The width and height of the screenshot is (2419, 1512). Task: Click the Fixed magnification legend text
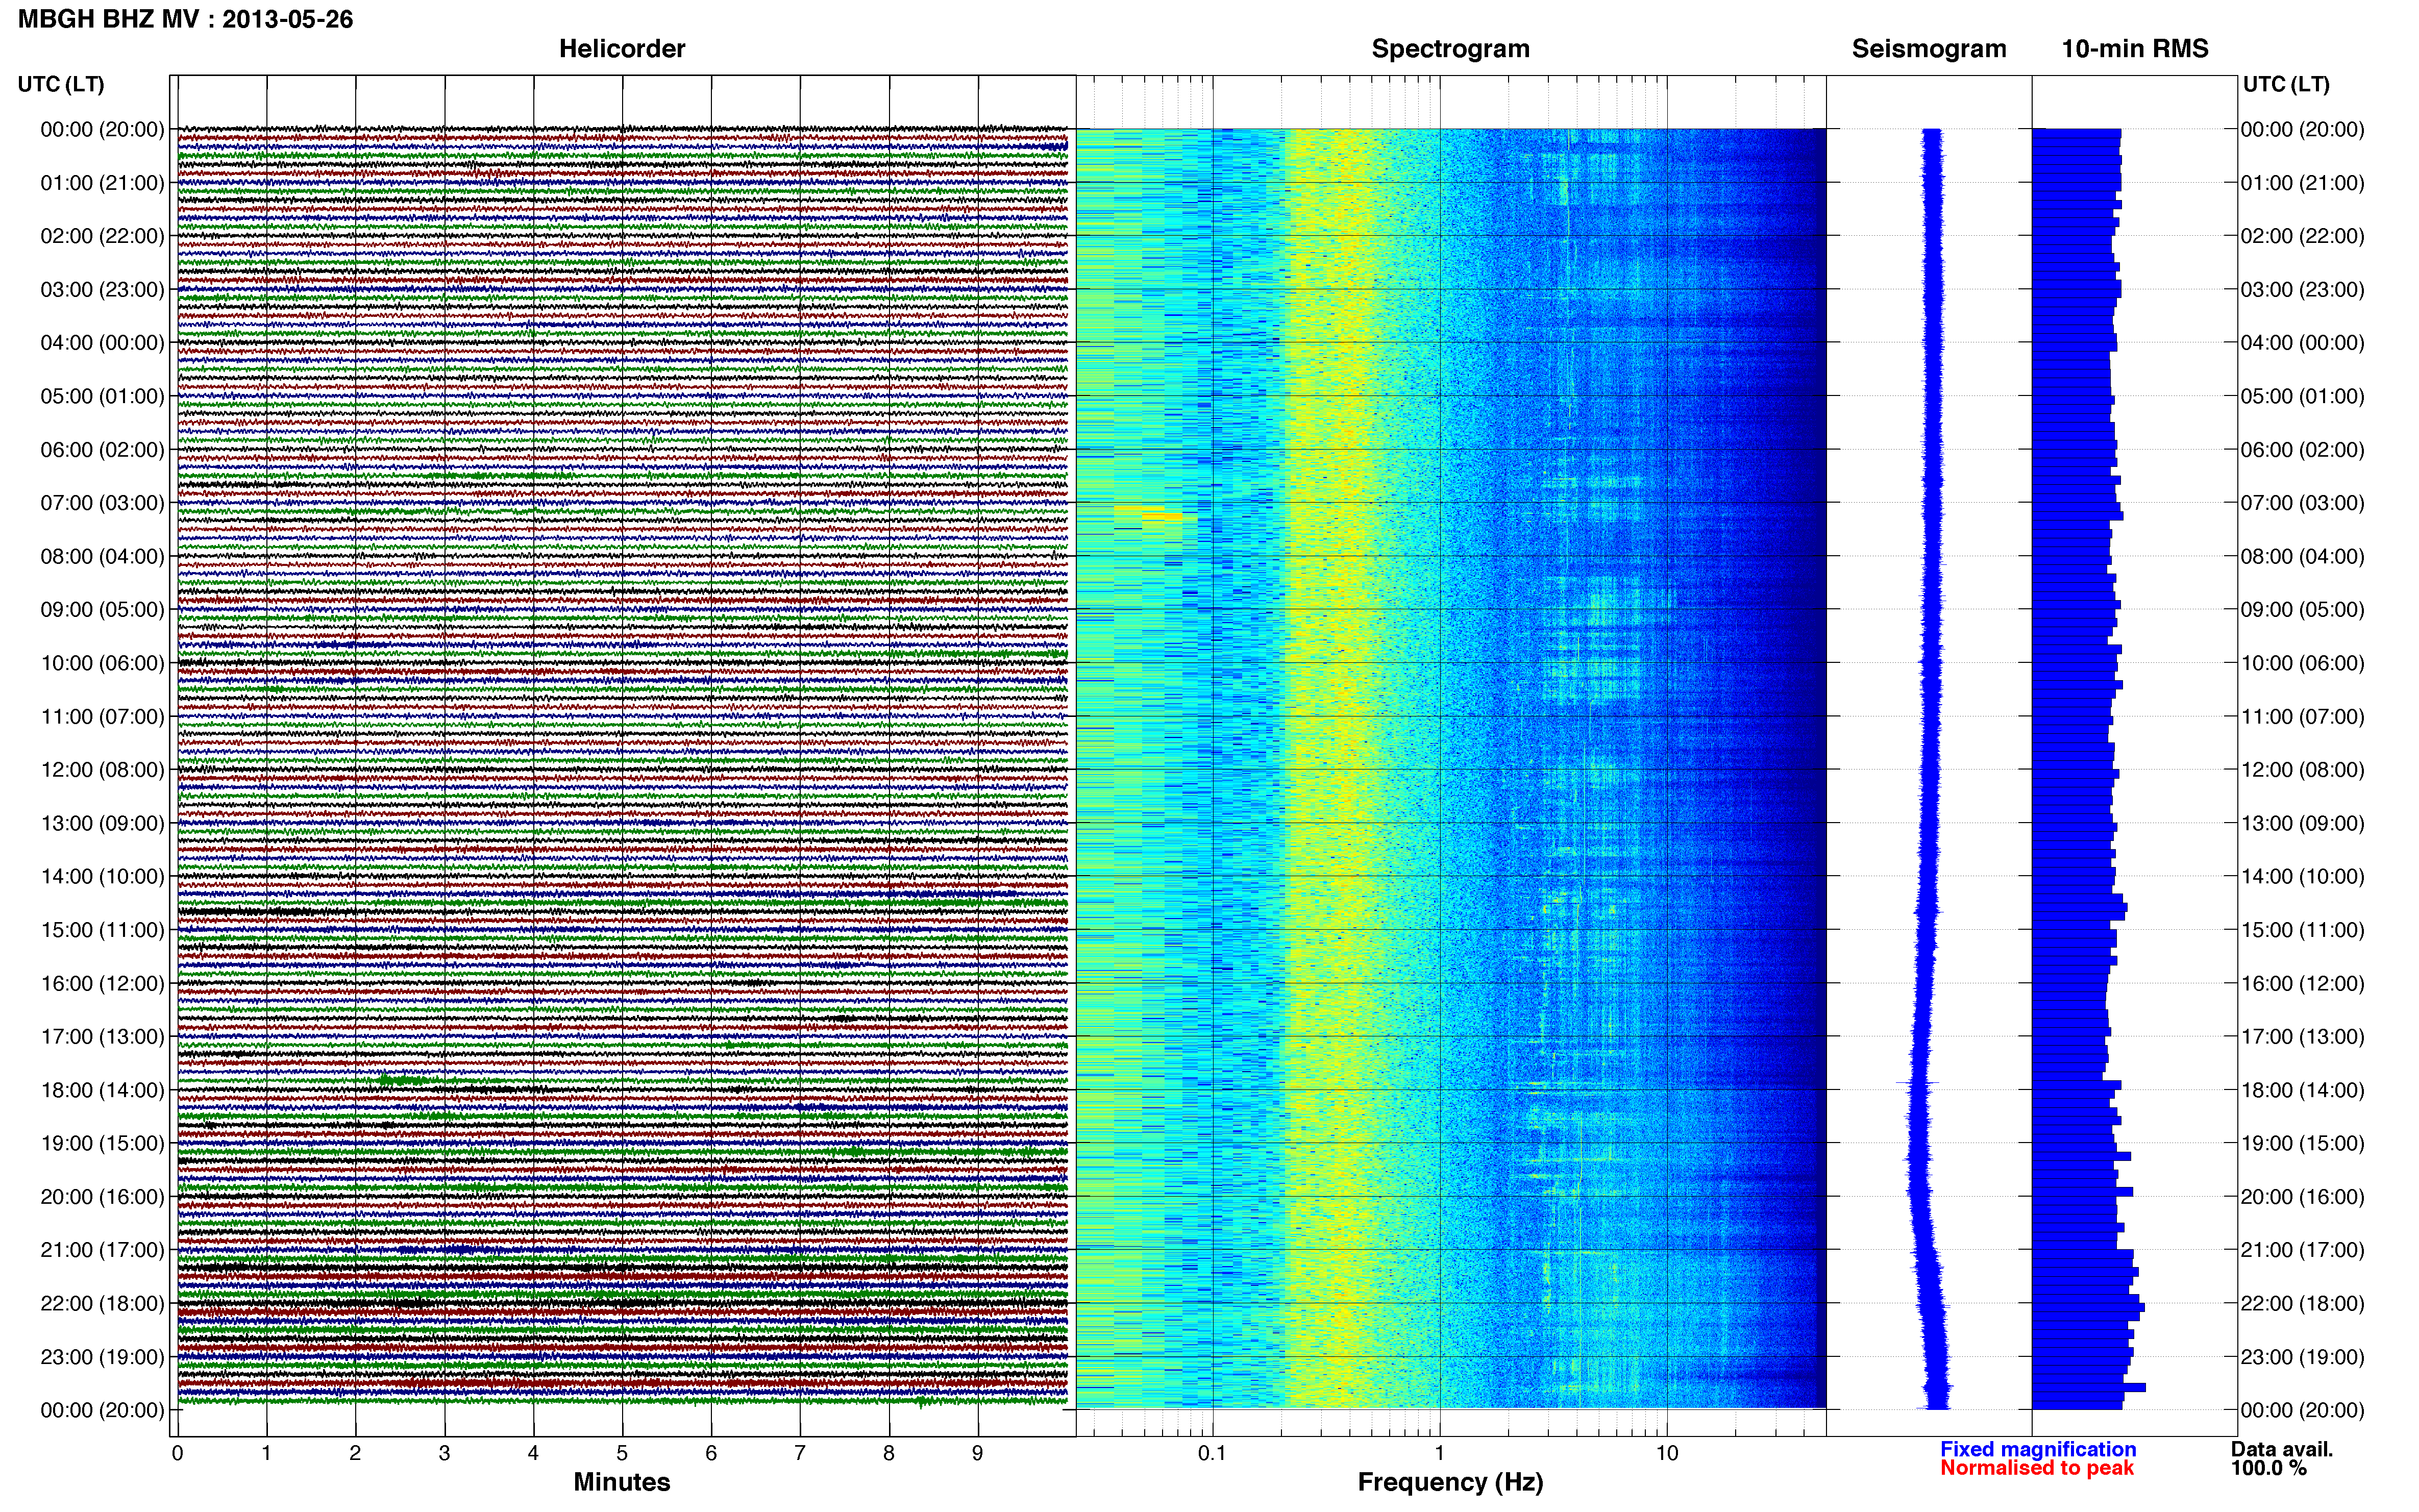click(x=2038, y=1449)
